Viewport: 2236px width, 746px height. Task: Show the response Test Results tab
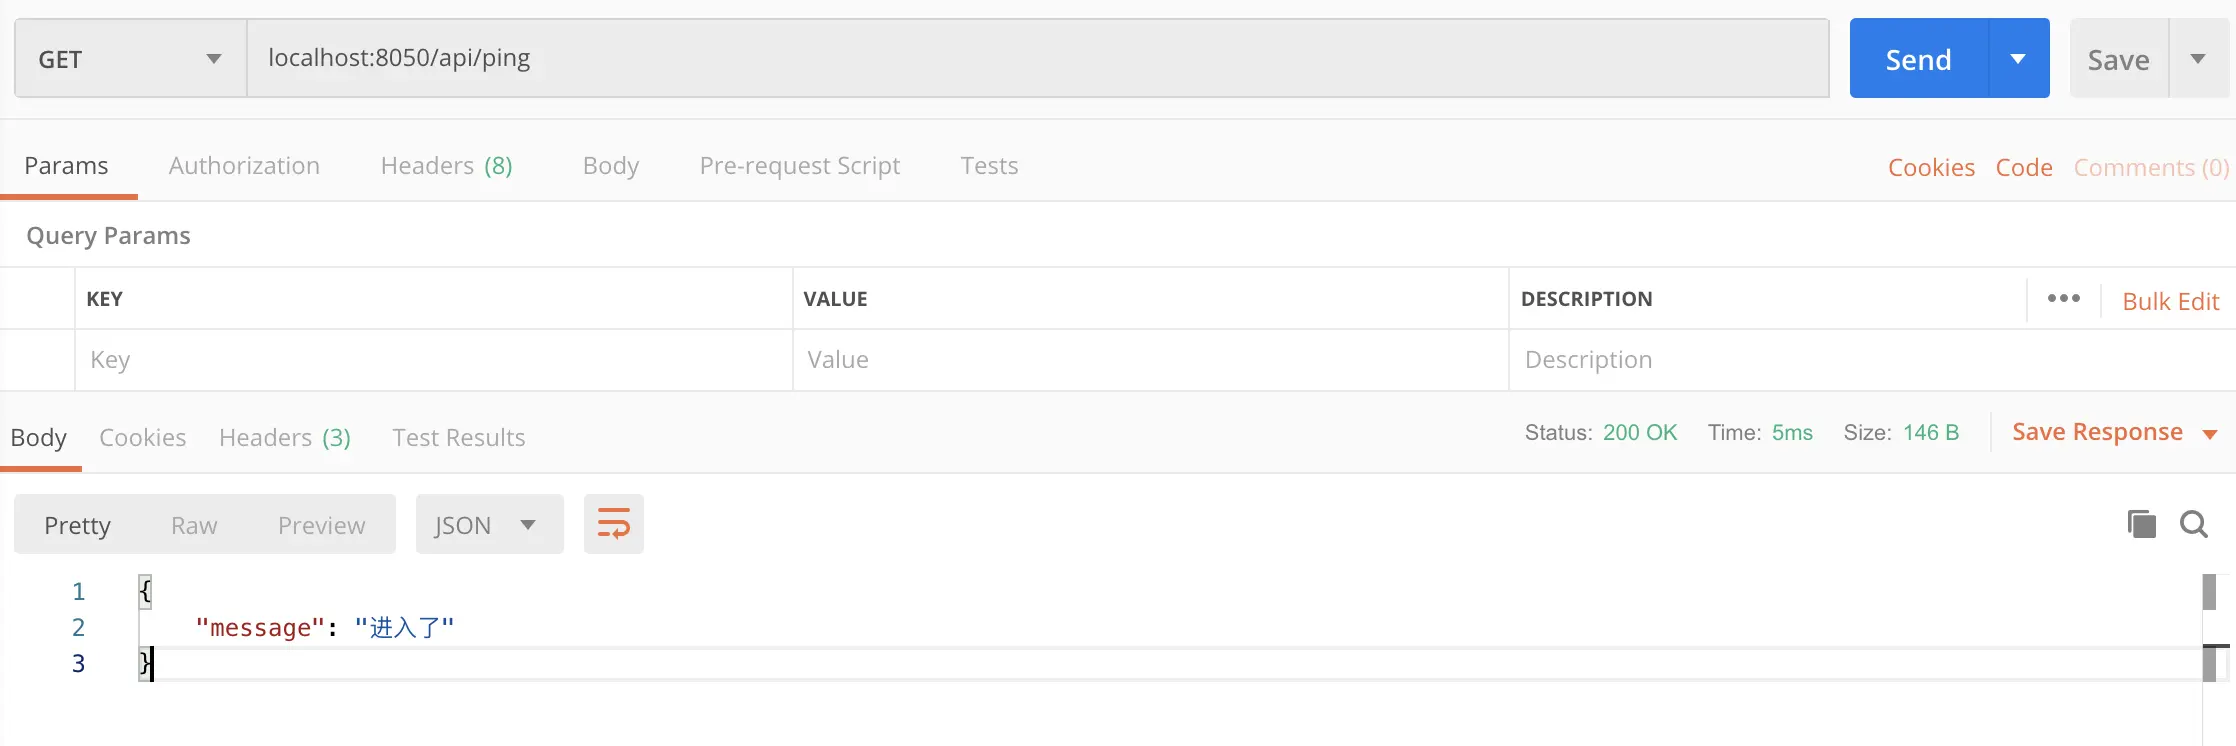click(458, 438)
